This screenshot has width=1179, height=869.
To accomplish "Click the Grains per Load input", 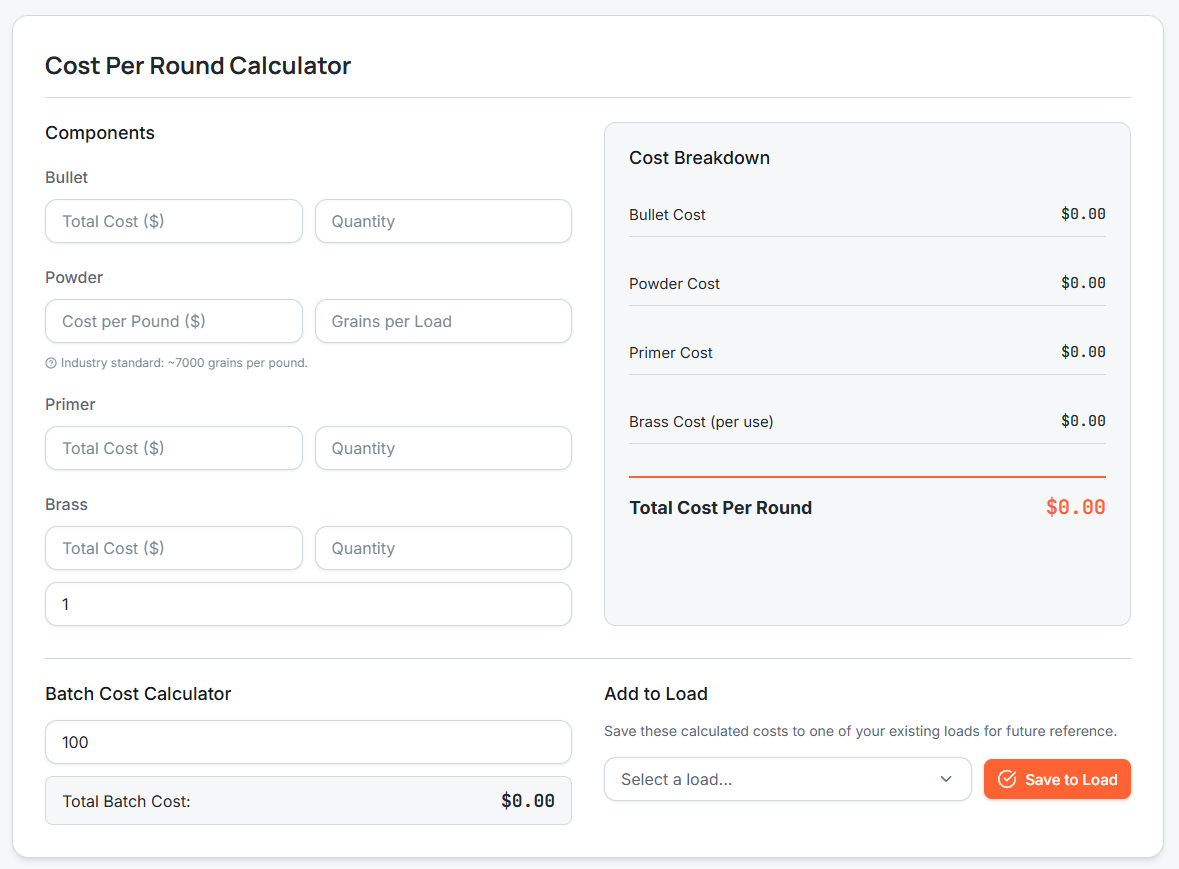I will click(443, 321).
